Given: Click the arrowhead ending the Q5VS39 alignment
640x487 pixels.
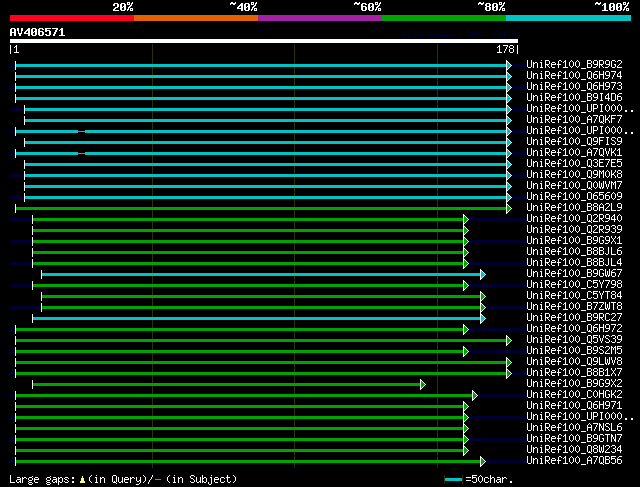Looking at the screenshot, I should [509, 340].
